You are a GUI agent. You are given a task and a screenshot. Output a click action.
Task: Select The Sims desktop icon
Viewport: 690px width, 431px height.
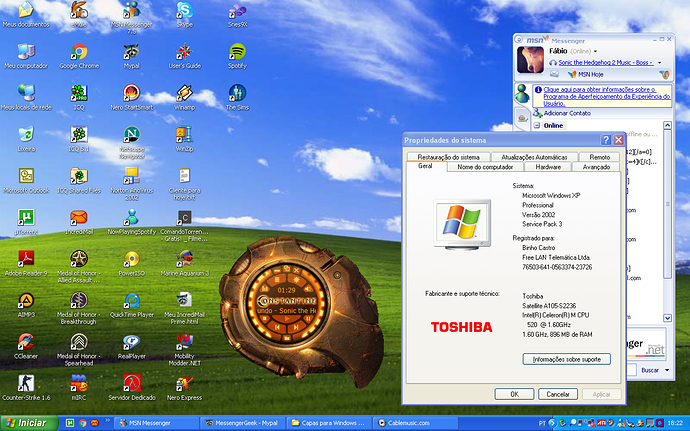pos(237,98)
